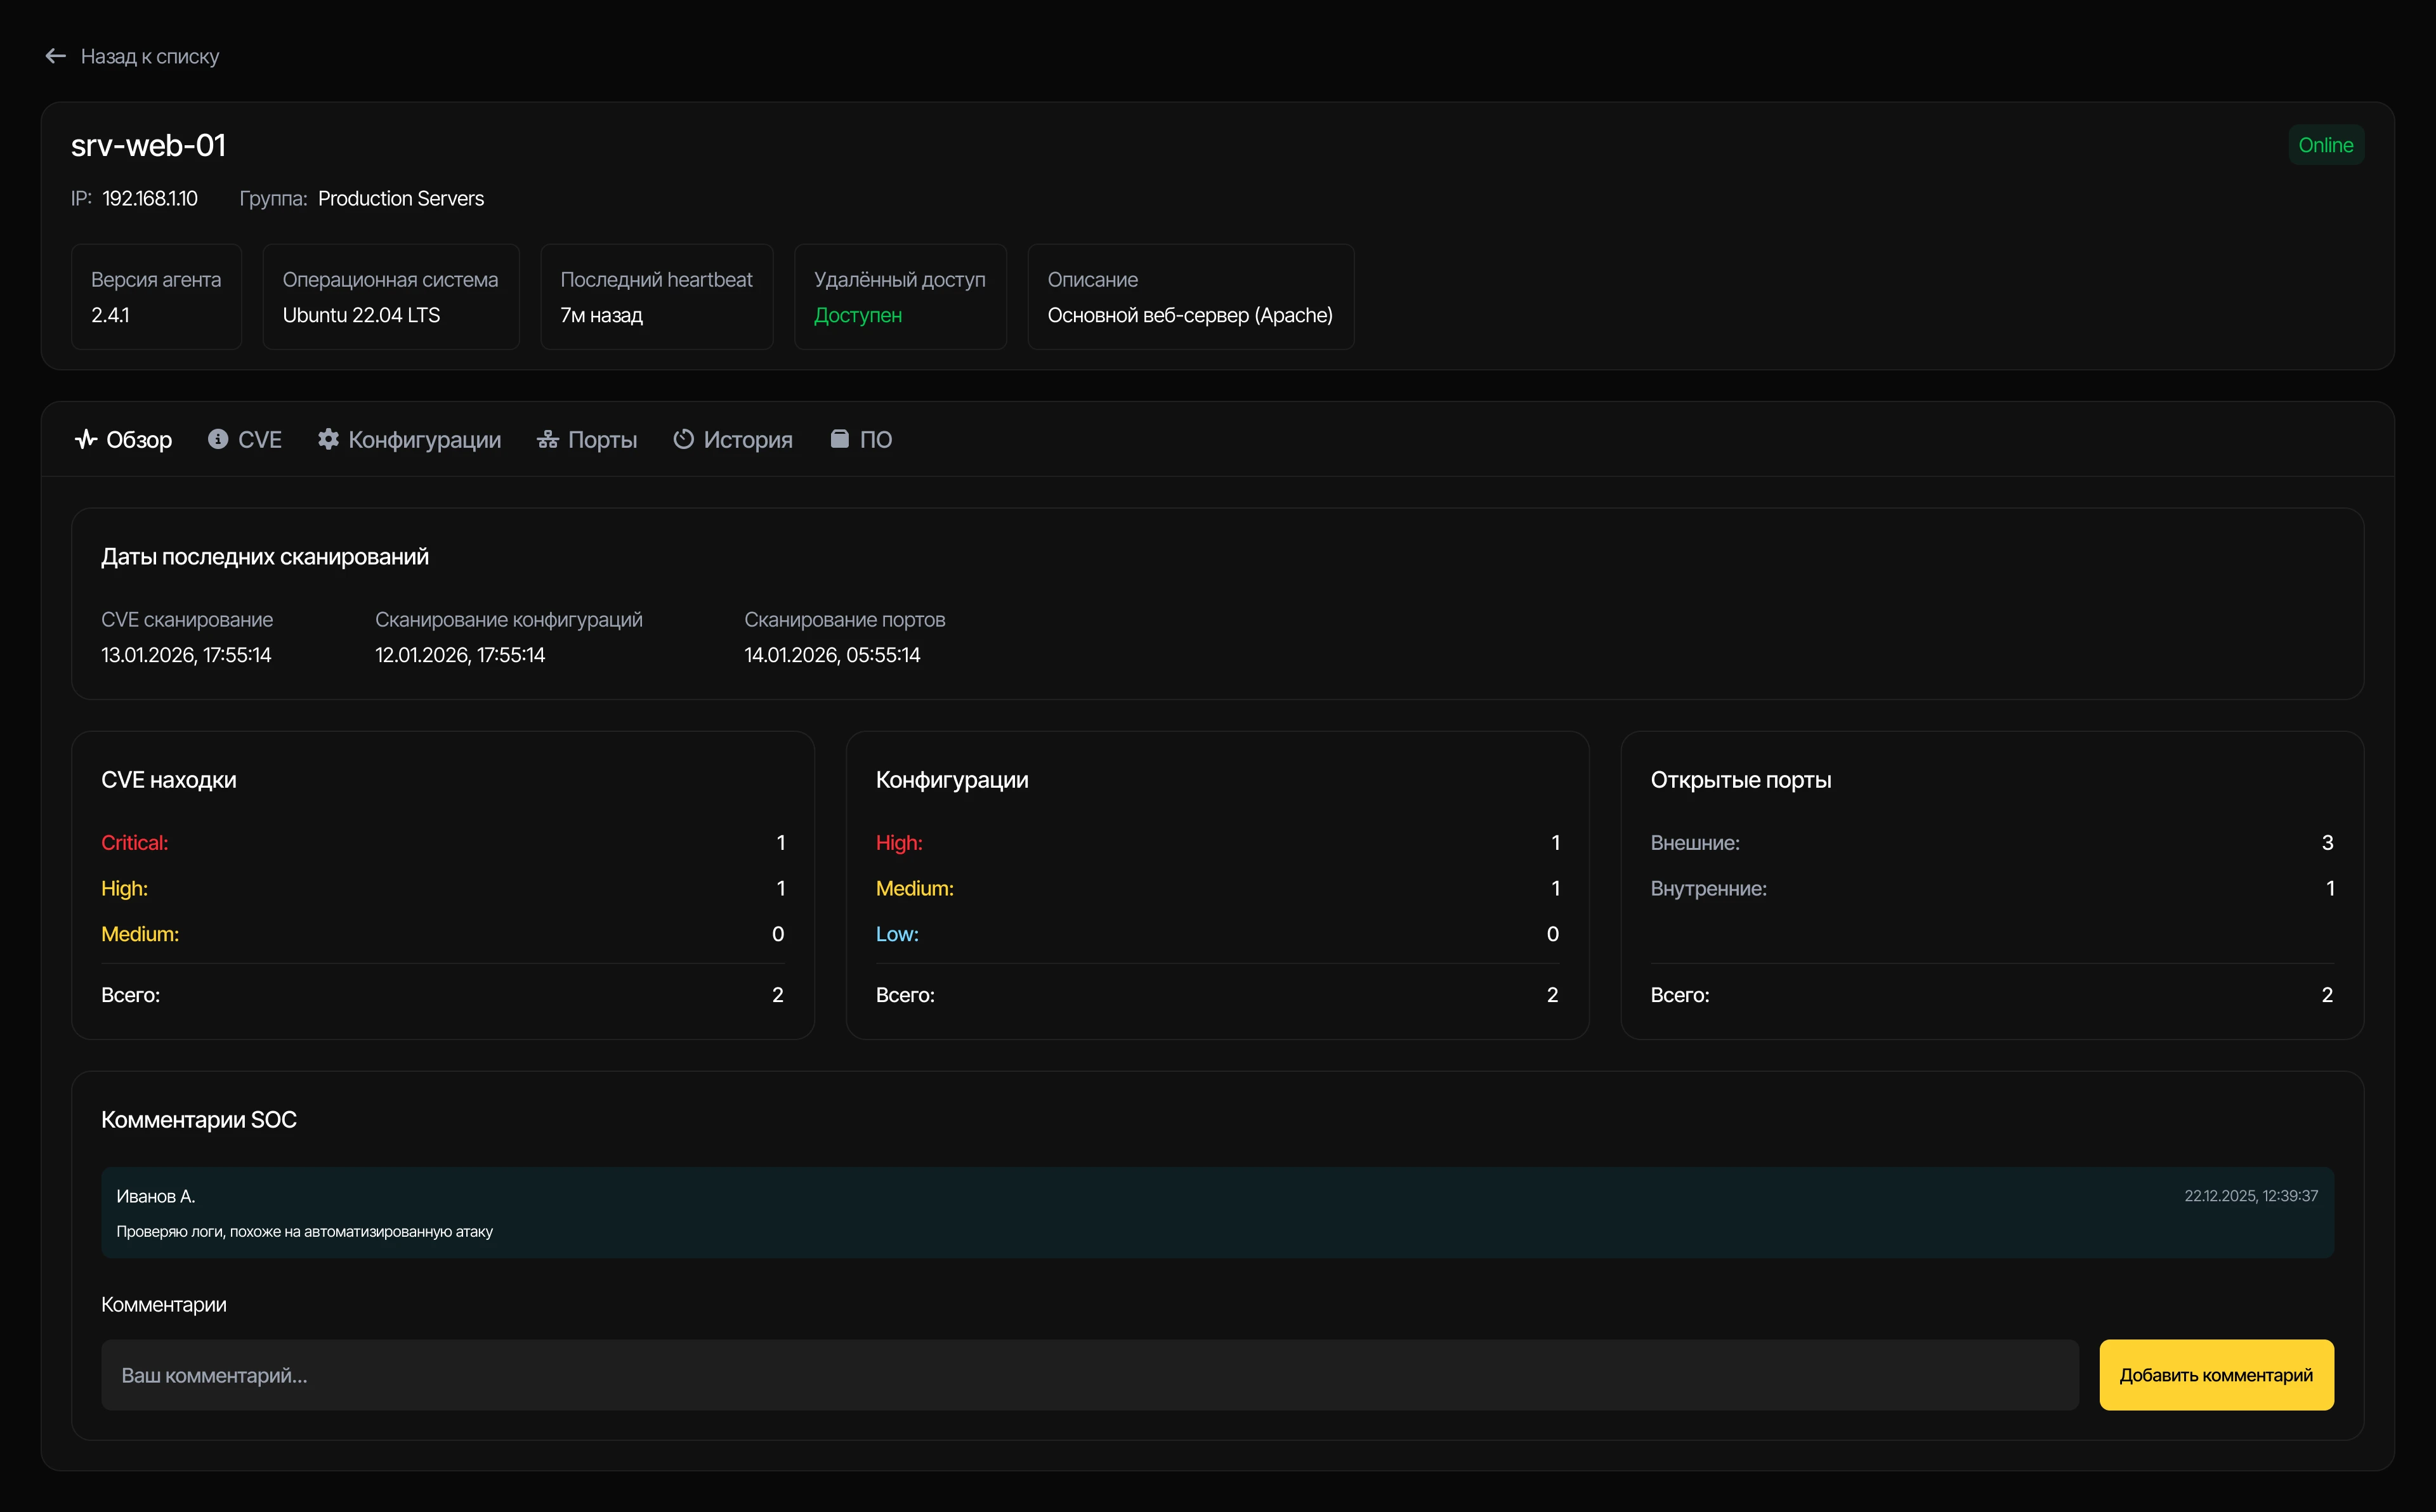Click the heartbeat value 7м назад
This screenshot has height=1512, width=2436.
pos(602,315)
